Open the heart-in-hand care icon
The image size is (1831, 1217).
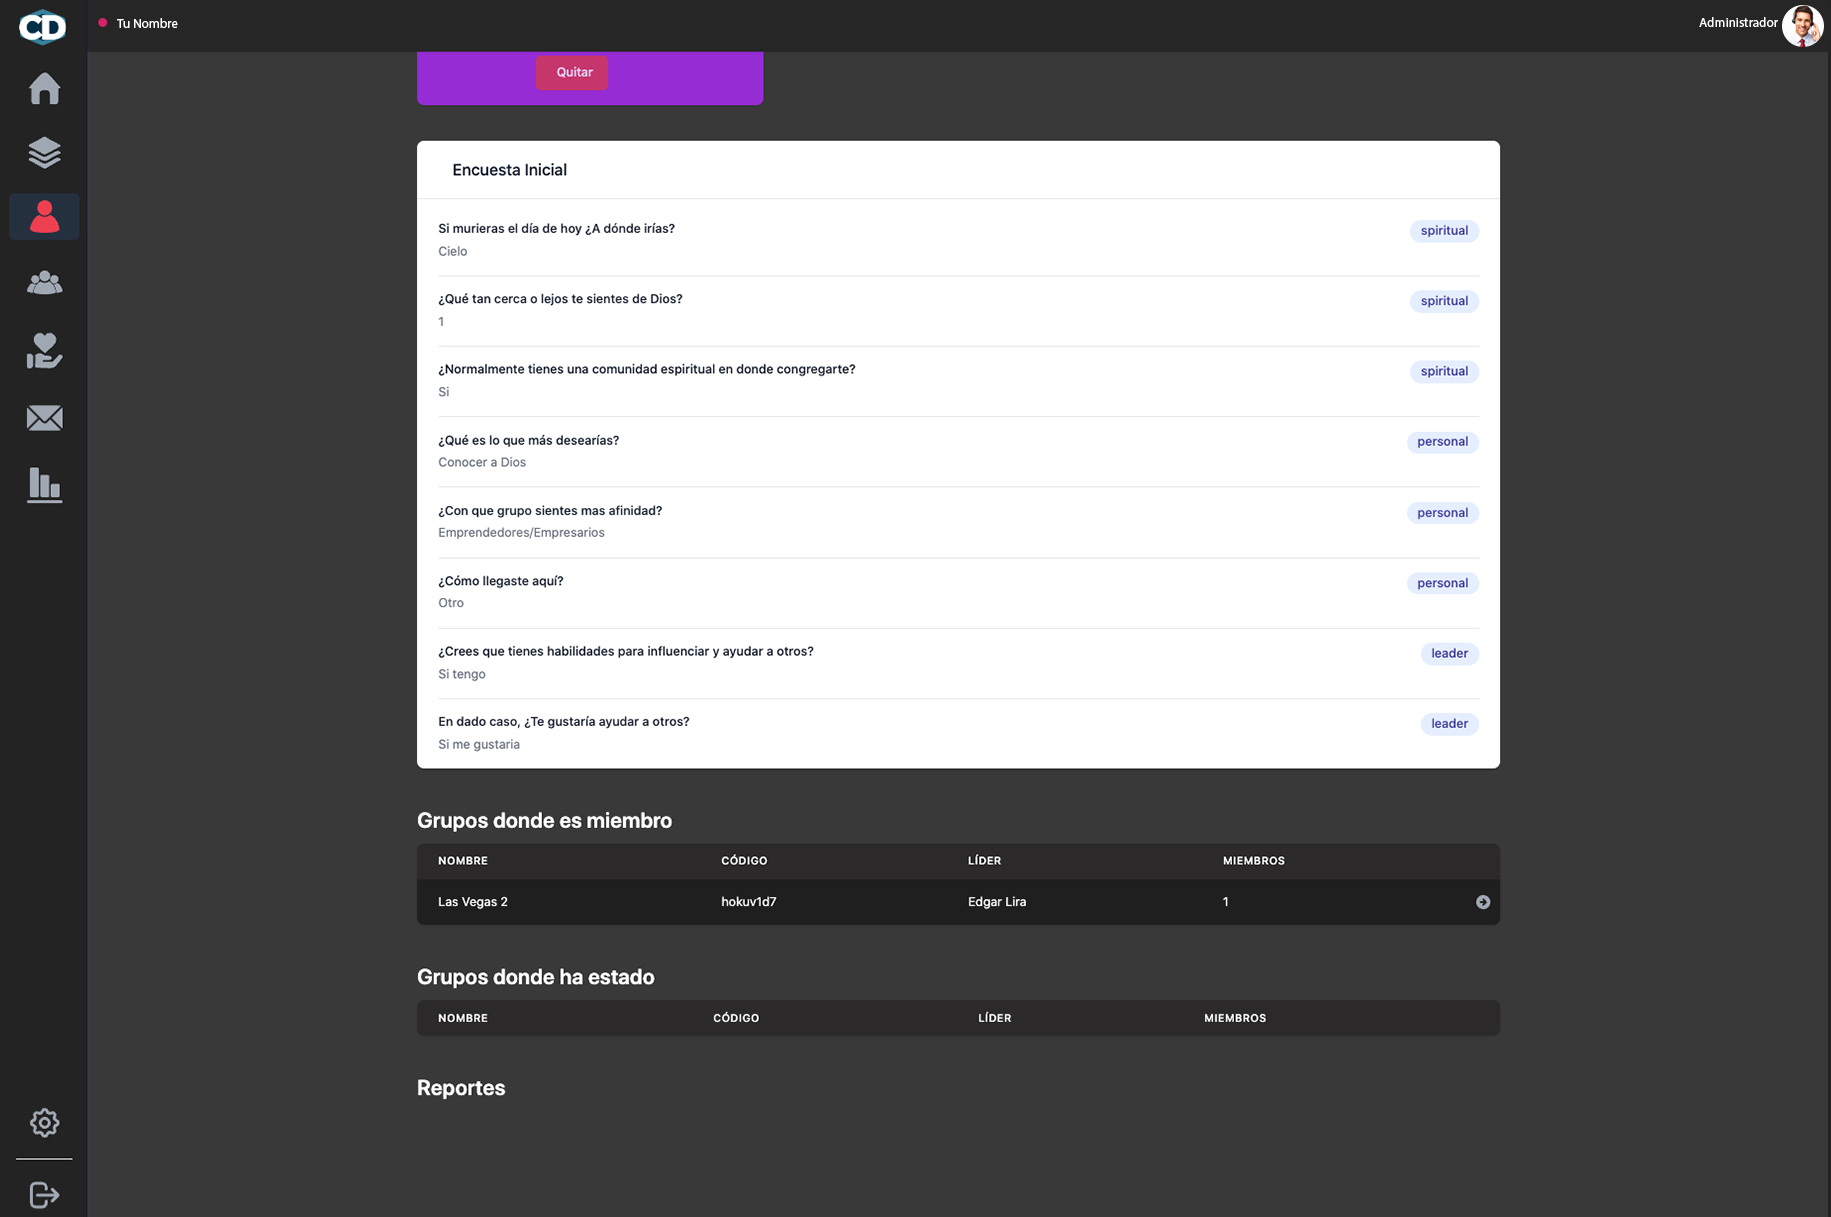pyautogui.click(x=44, y=350)
